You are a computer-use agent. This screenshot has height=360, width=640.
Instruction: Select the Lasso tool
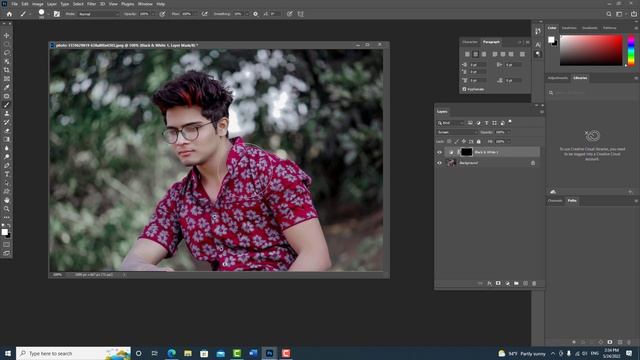click(7, 53)
